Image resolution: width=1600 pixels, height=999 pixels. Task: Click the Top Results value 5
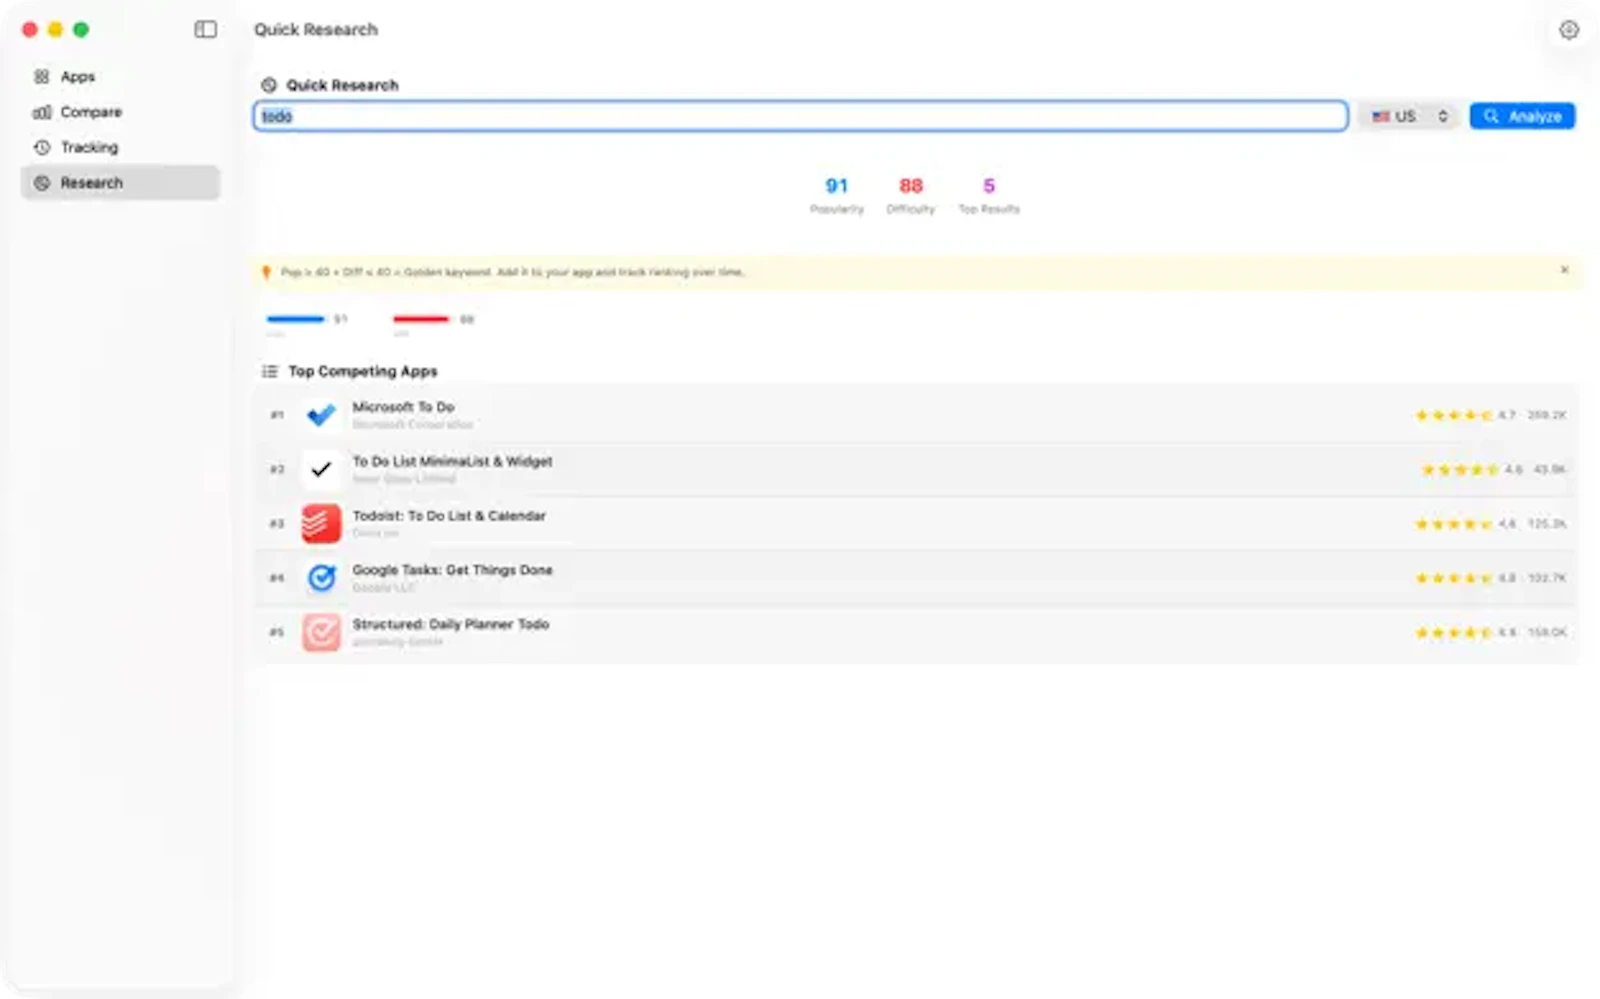(989, 186)
